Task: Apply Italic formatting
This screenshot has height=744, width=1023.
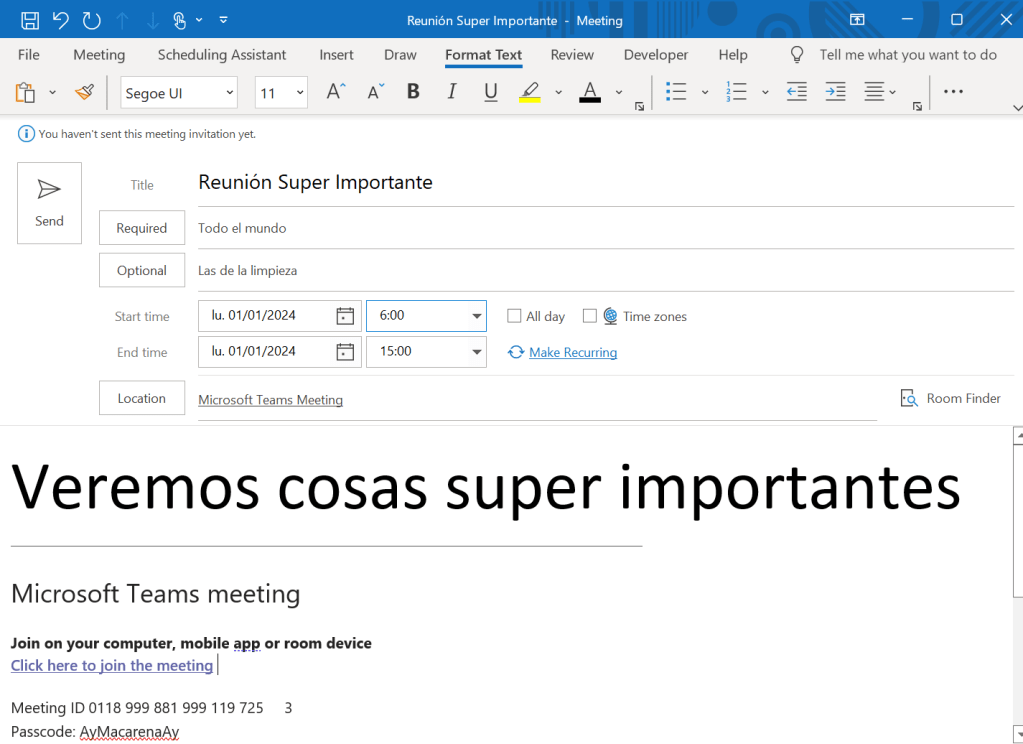Action: (451, 93)
